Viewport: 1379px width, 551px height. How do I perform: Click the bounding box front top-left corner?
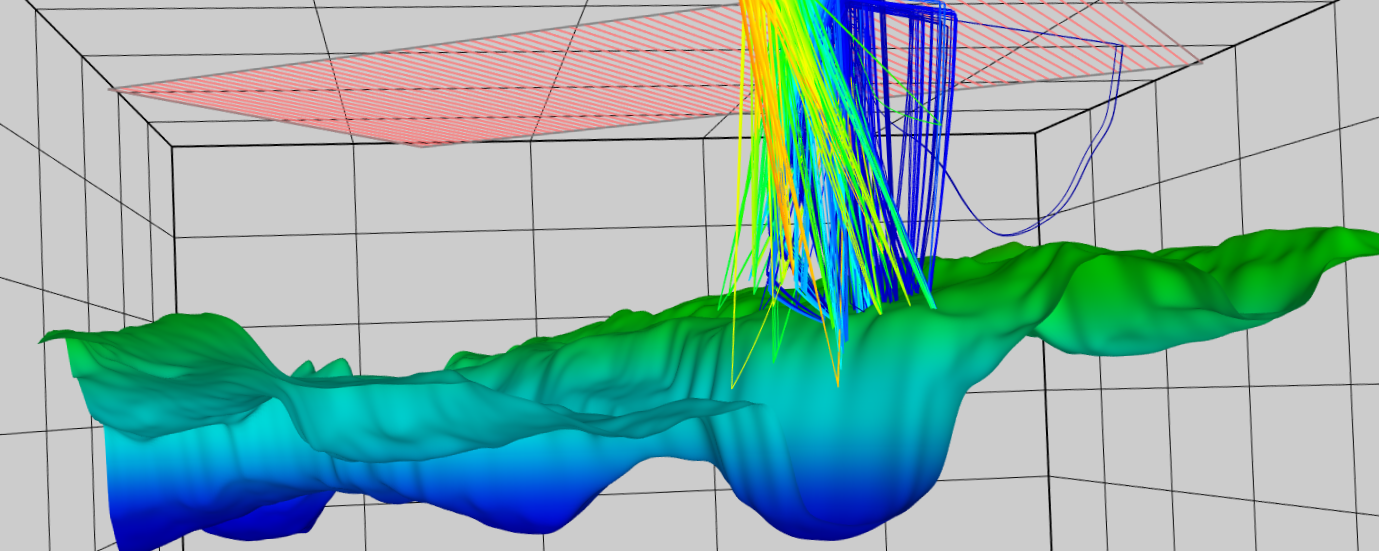pyautogui.click(x=173, y=147)
